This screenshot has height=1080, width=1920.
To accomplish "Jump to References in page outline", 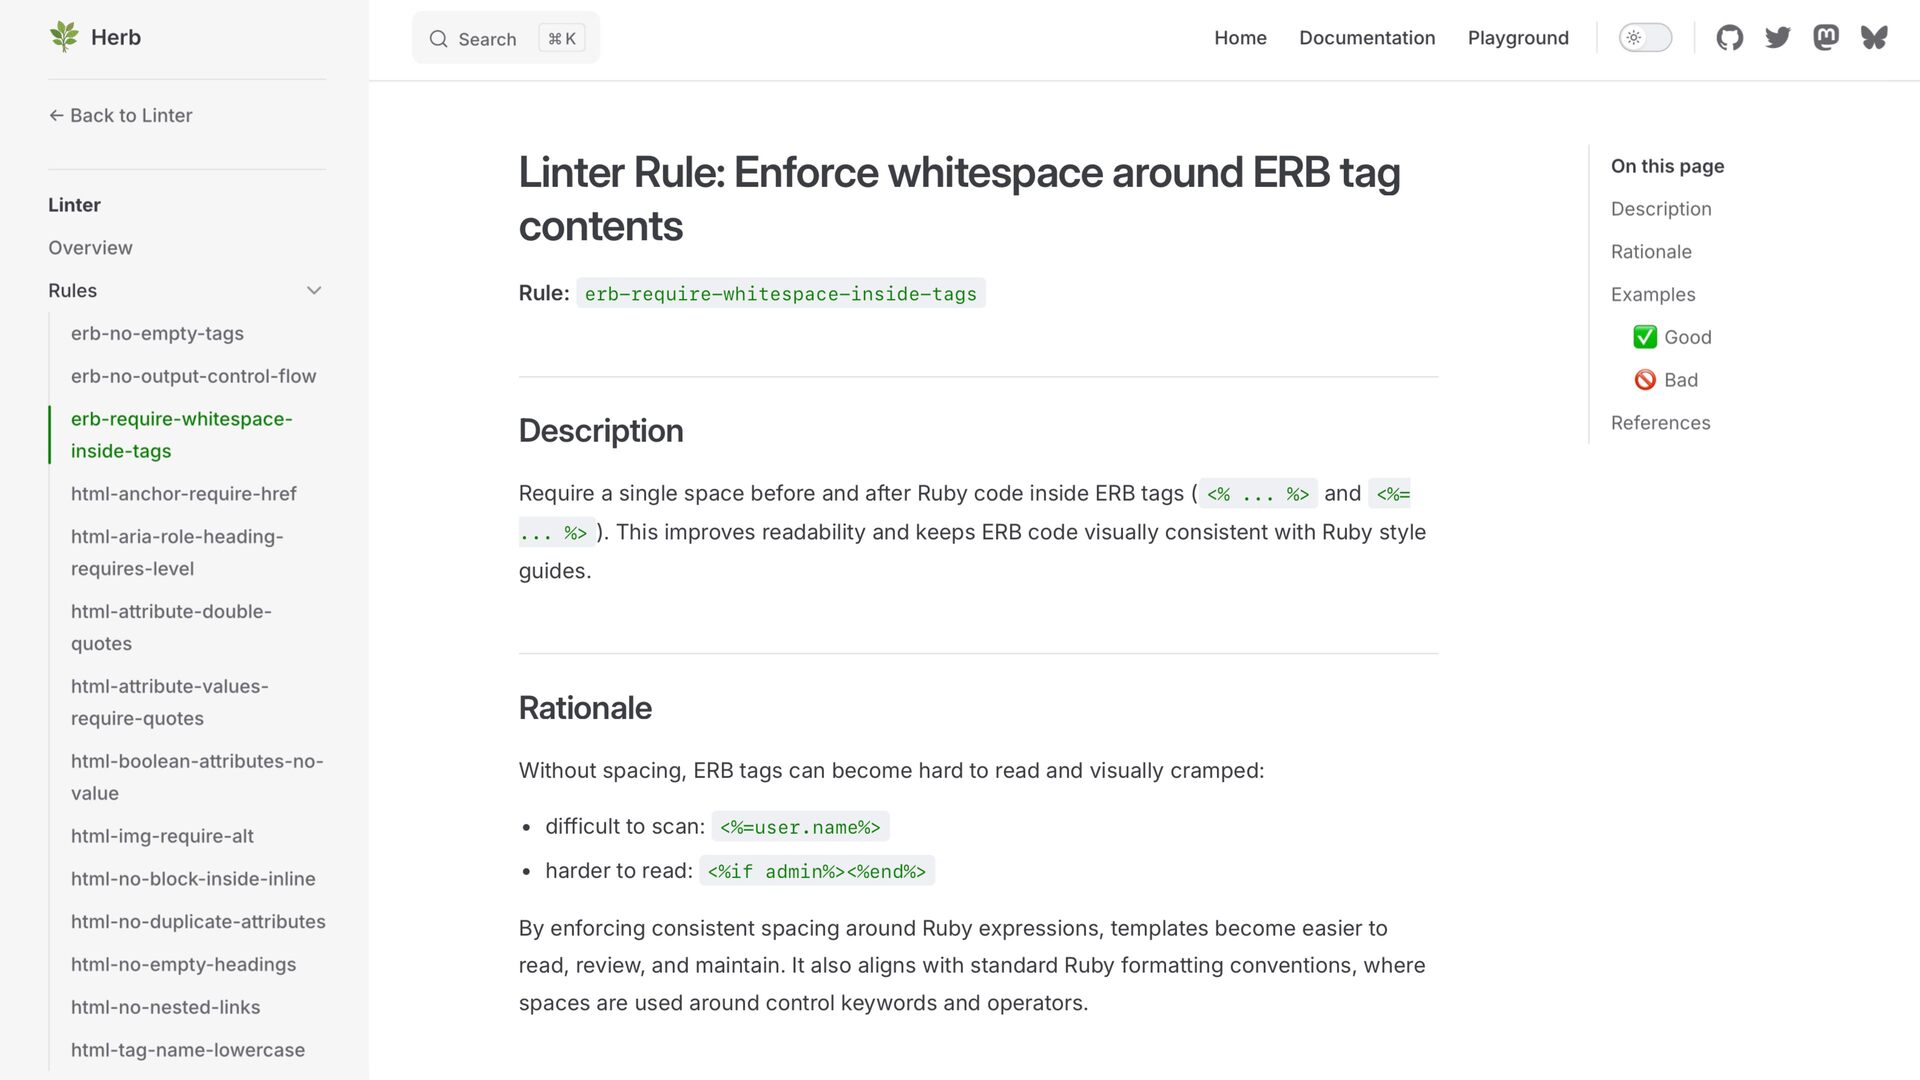I will click(1660, 423).
